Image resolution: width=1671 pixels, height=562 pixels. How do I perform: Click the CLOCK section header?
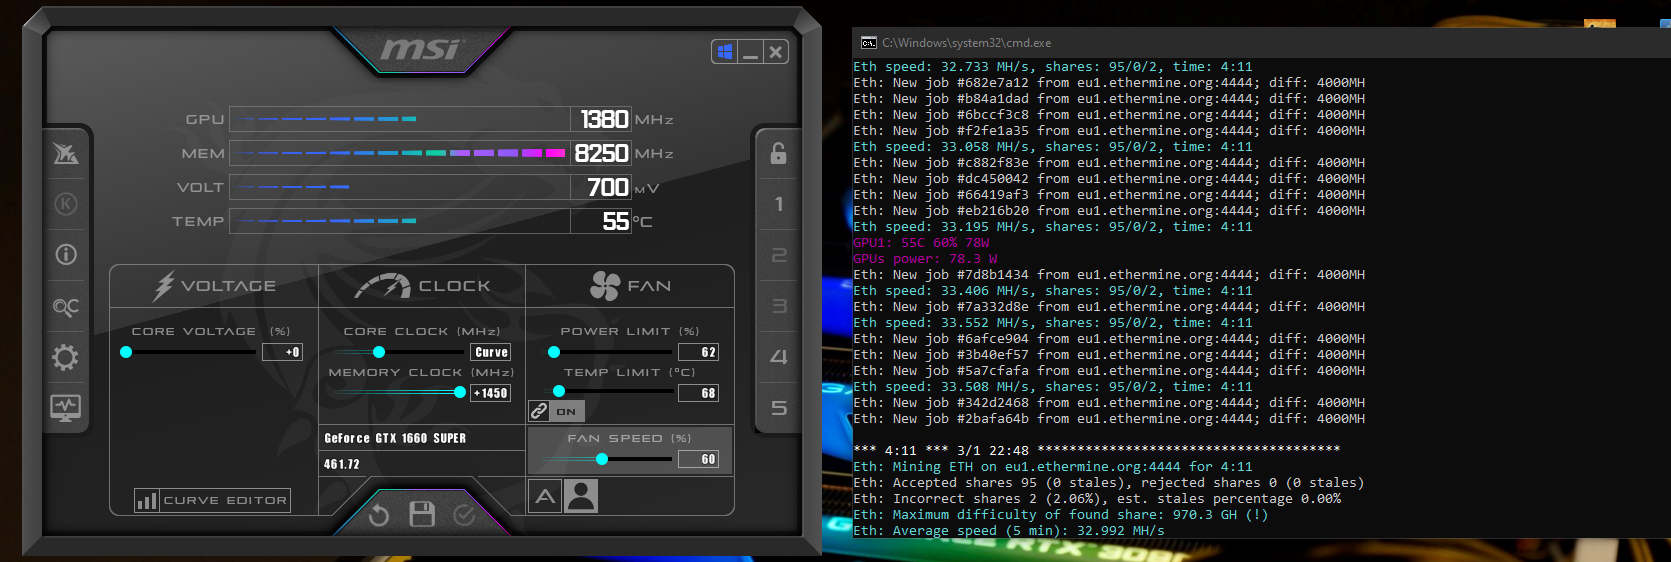422,286
